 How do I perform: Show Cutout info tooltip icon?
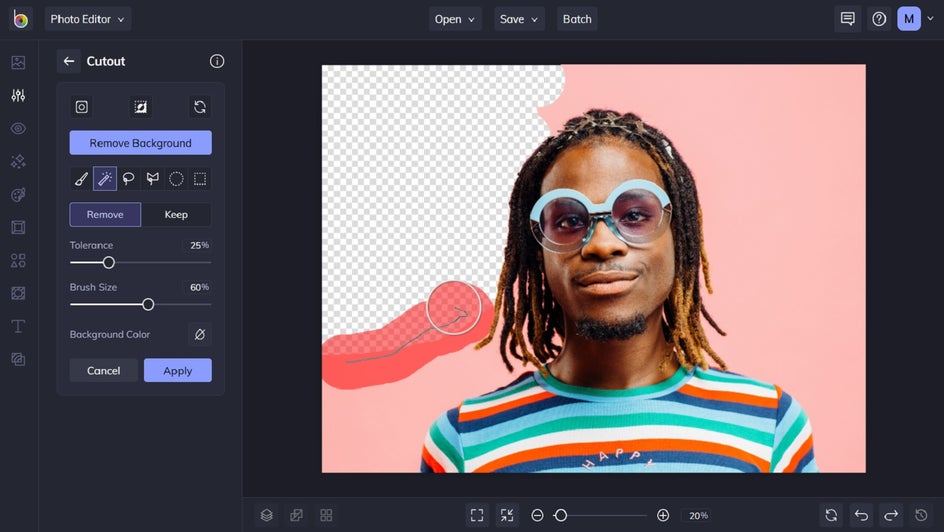pyautogui.click(x=217, y=61)
